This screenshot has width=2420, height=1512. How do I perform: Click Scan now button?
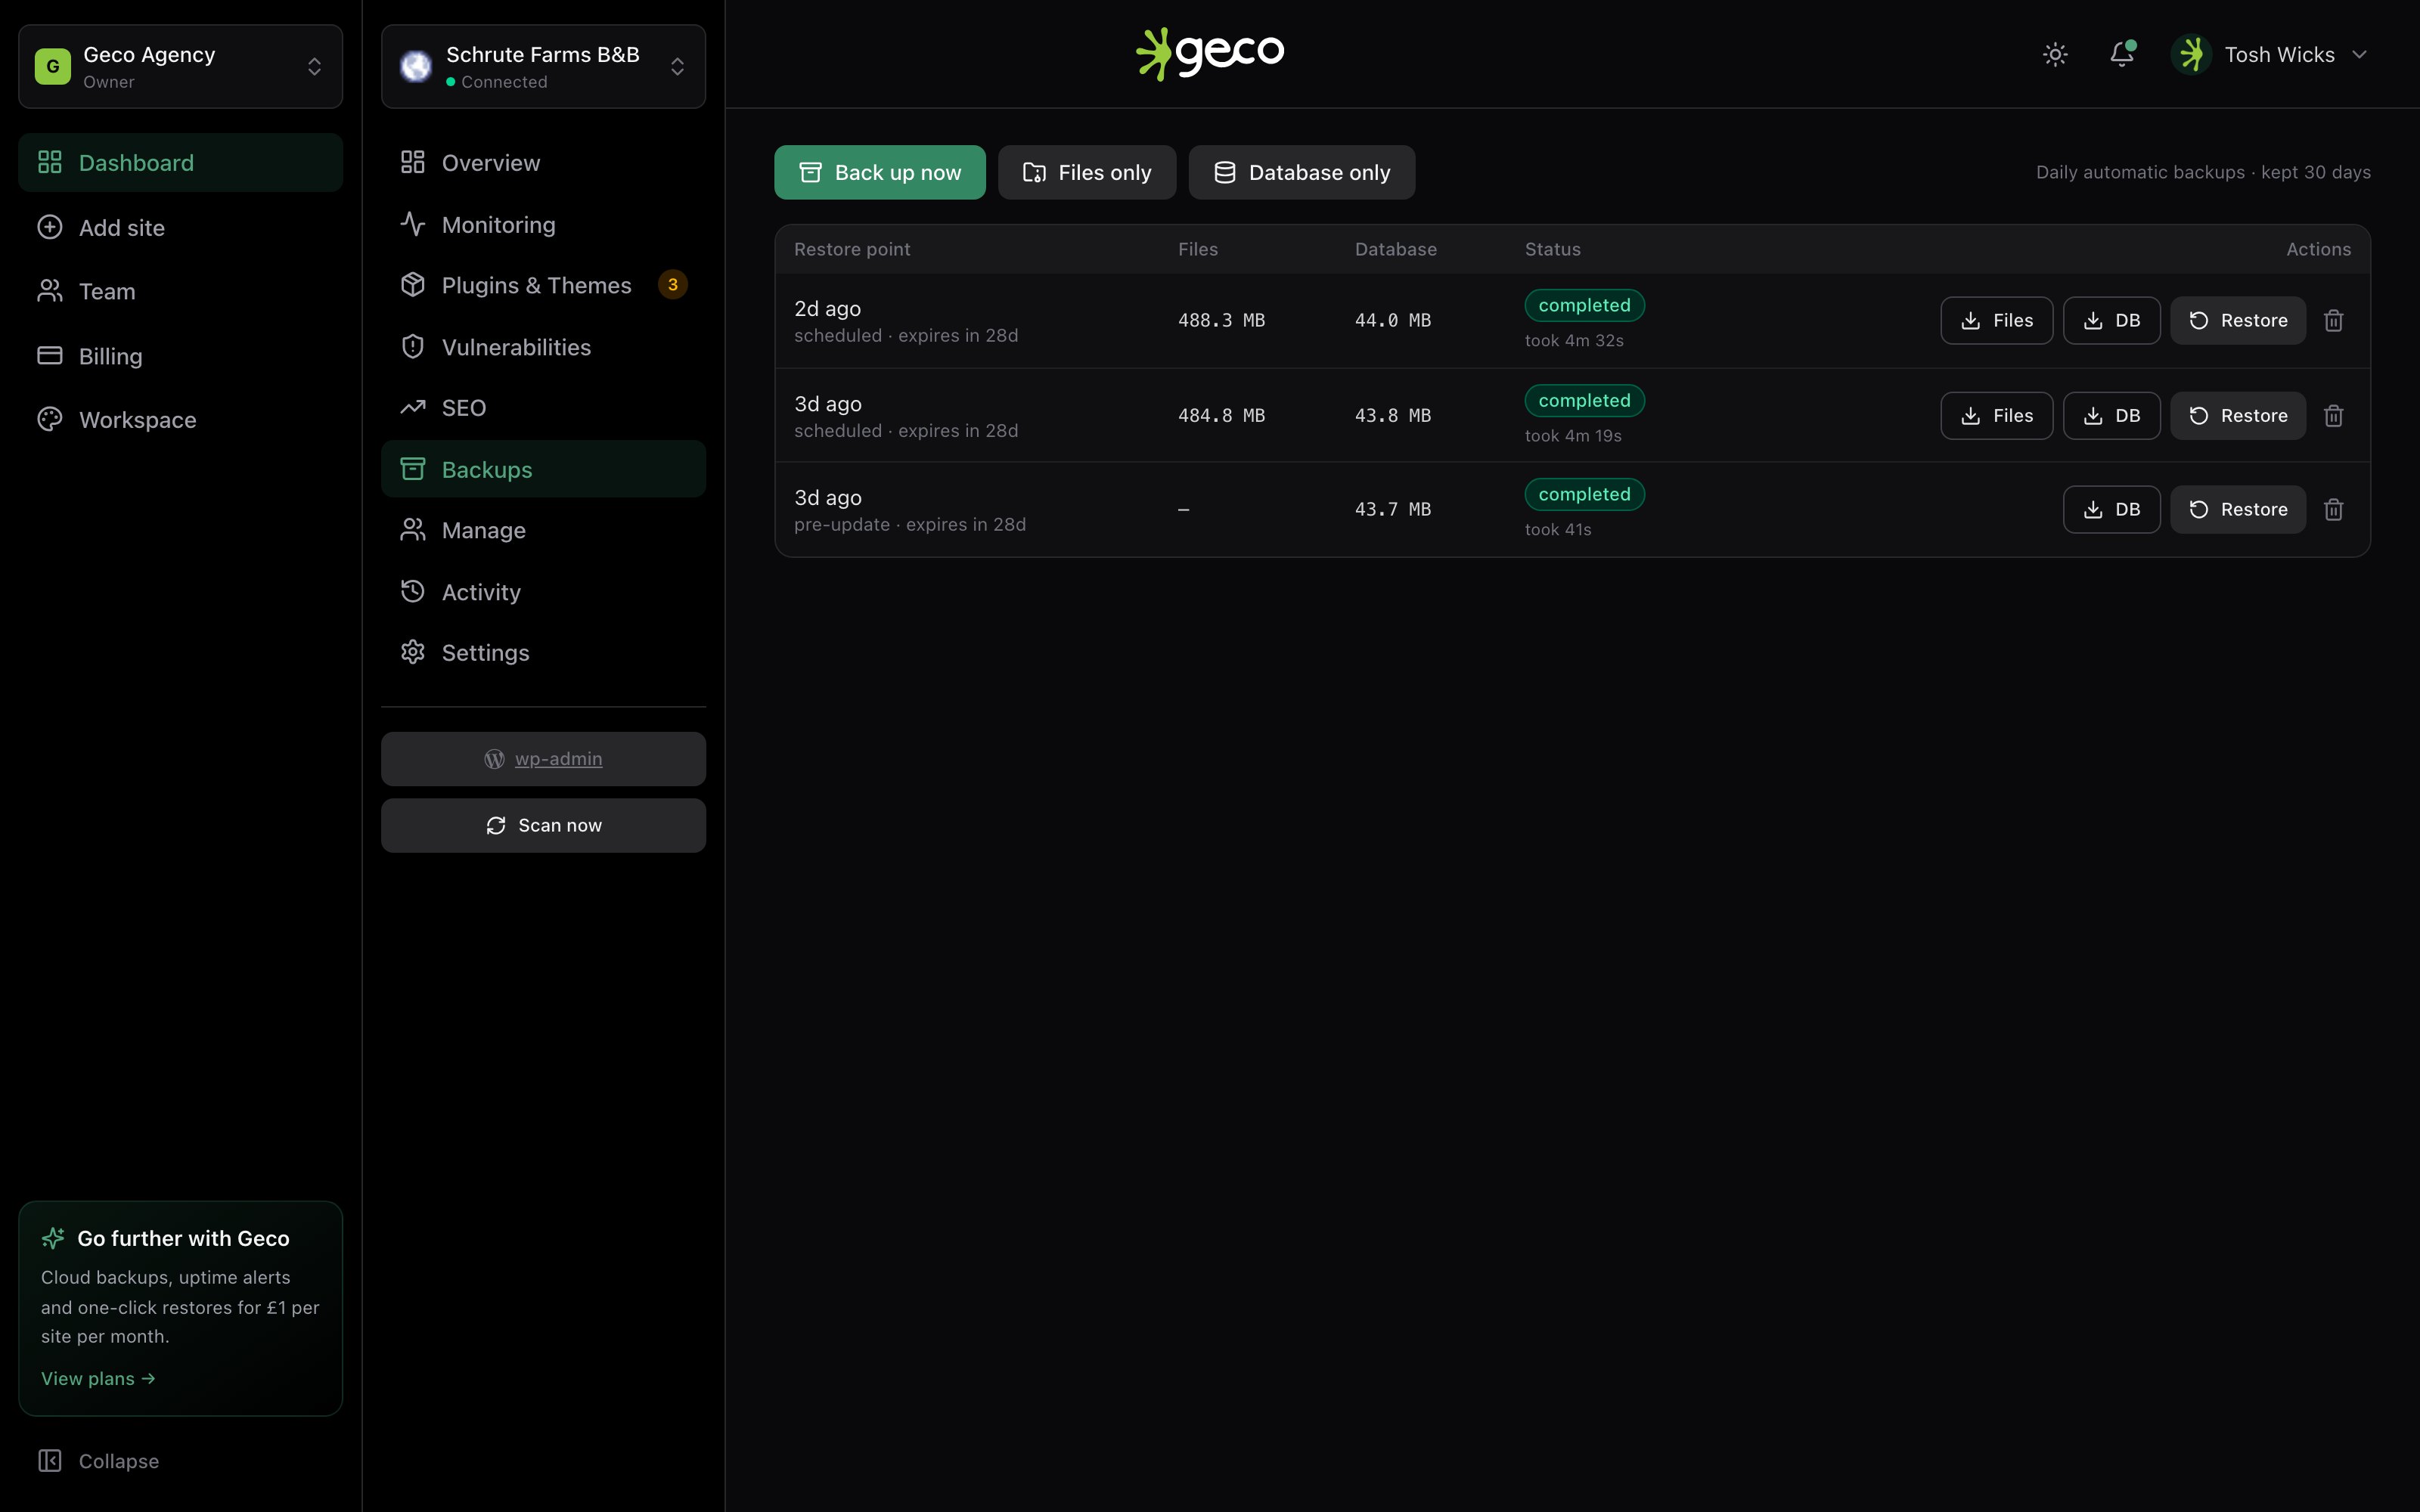(543, 826)
